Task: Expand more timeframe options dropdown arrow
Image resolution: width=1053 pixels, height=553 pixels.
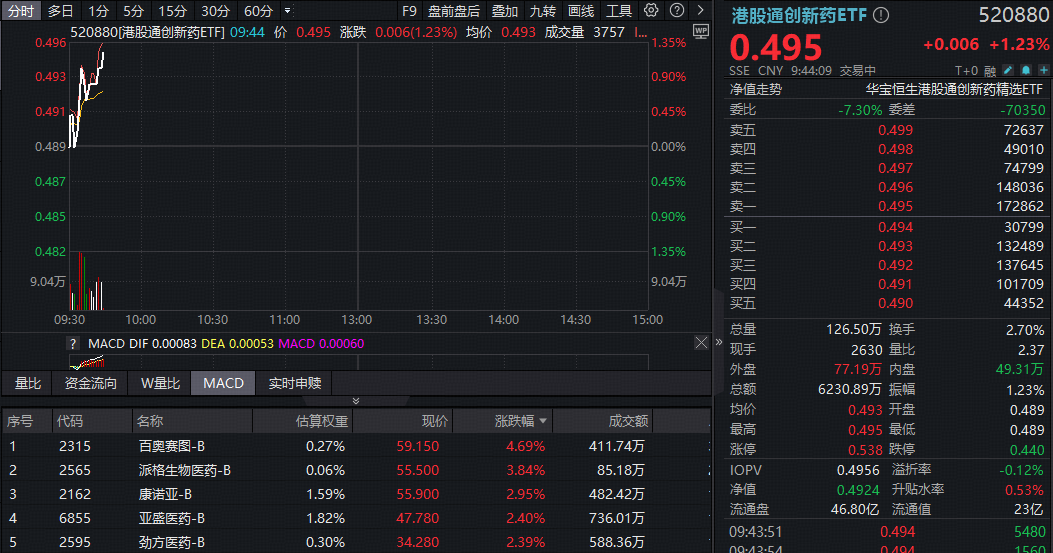Action: tap(288, 11)
